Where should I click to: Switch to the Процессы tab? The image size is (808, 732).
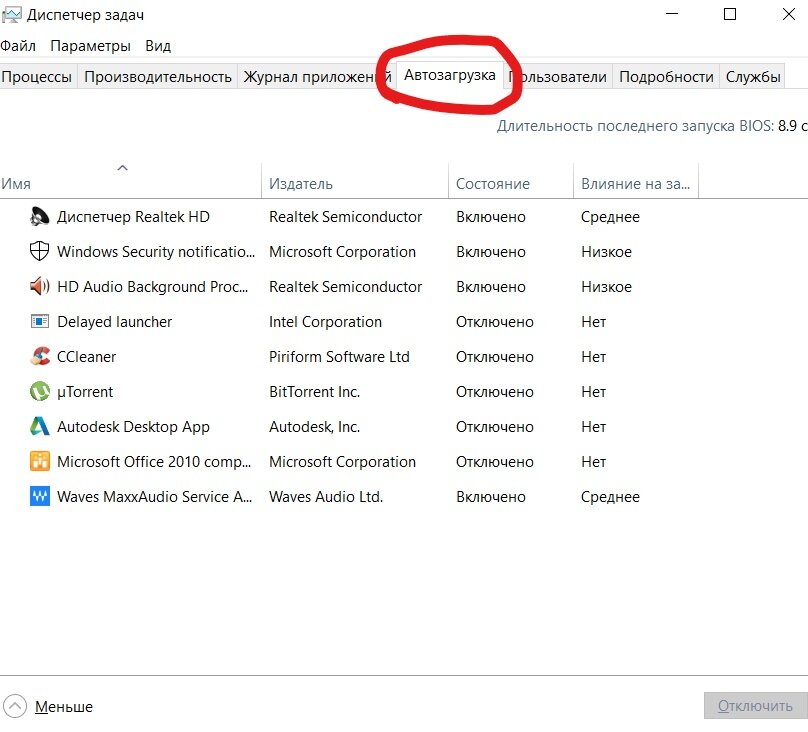[x=37, y=77]
